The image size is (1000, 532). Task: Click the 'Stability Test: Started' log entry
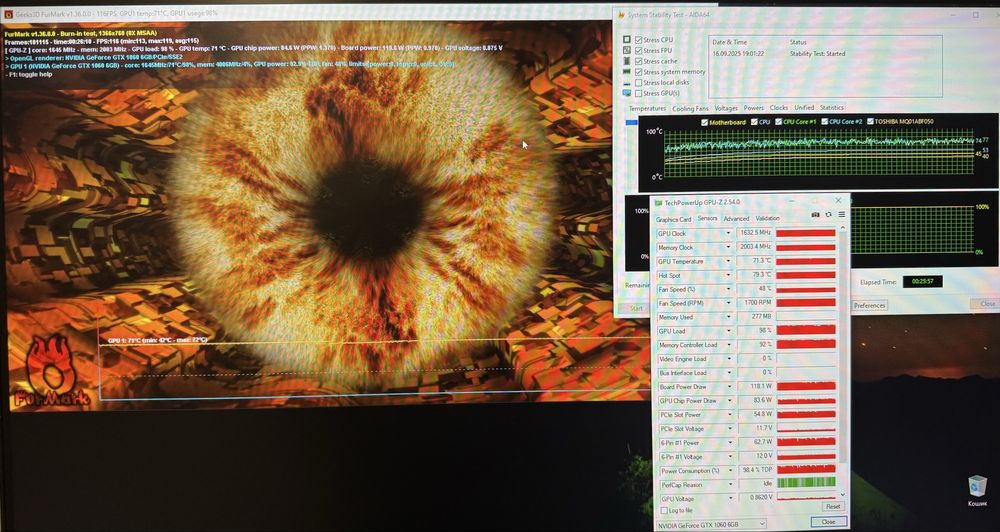pos(817,54)
